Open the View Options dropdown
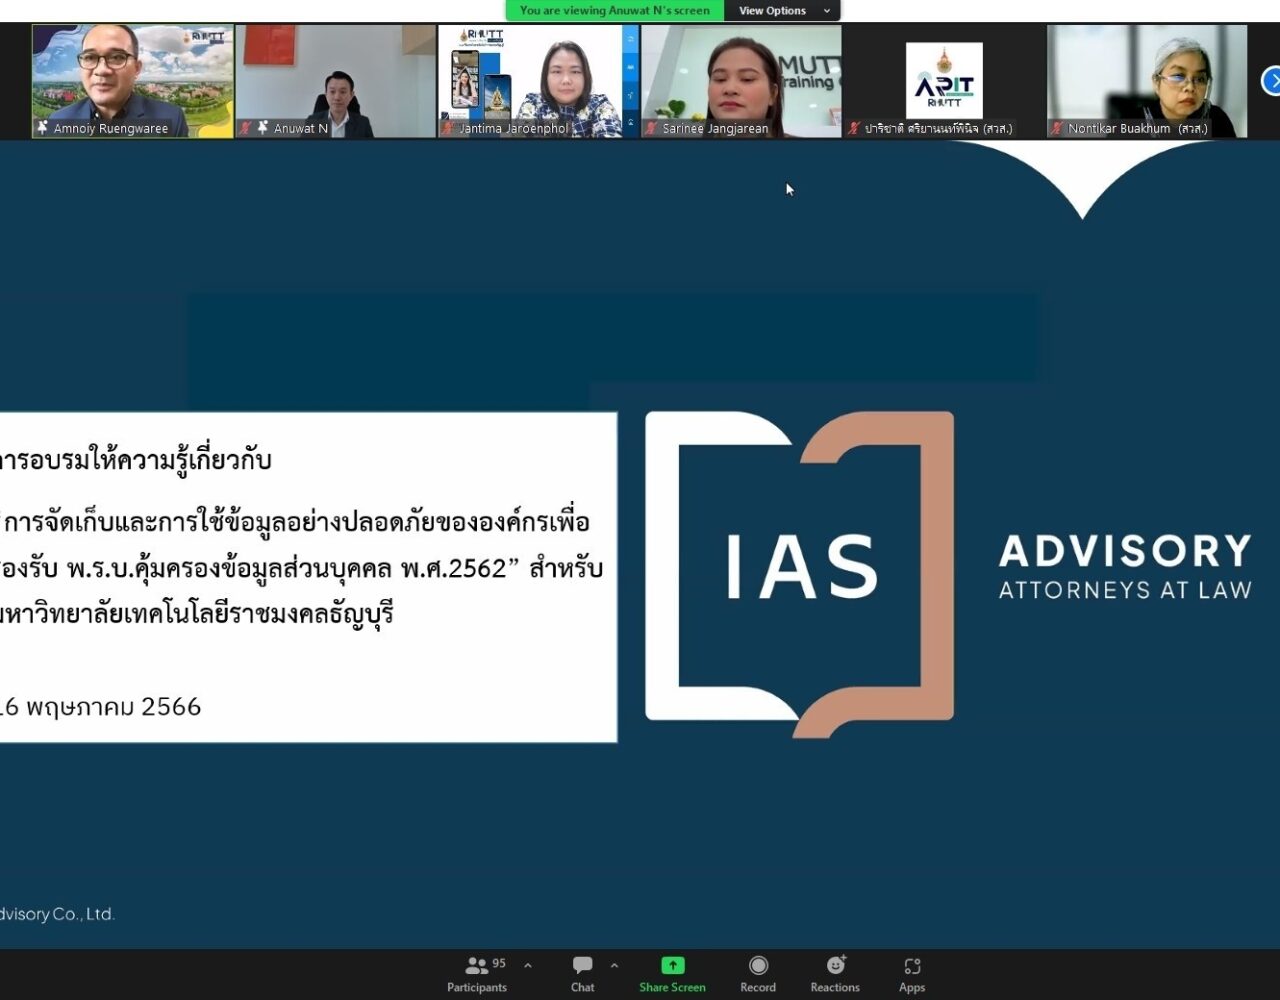Screen dimensions: 1280x1000 [785, 11]
